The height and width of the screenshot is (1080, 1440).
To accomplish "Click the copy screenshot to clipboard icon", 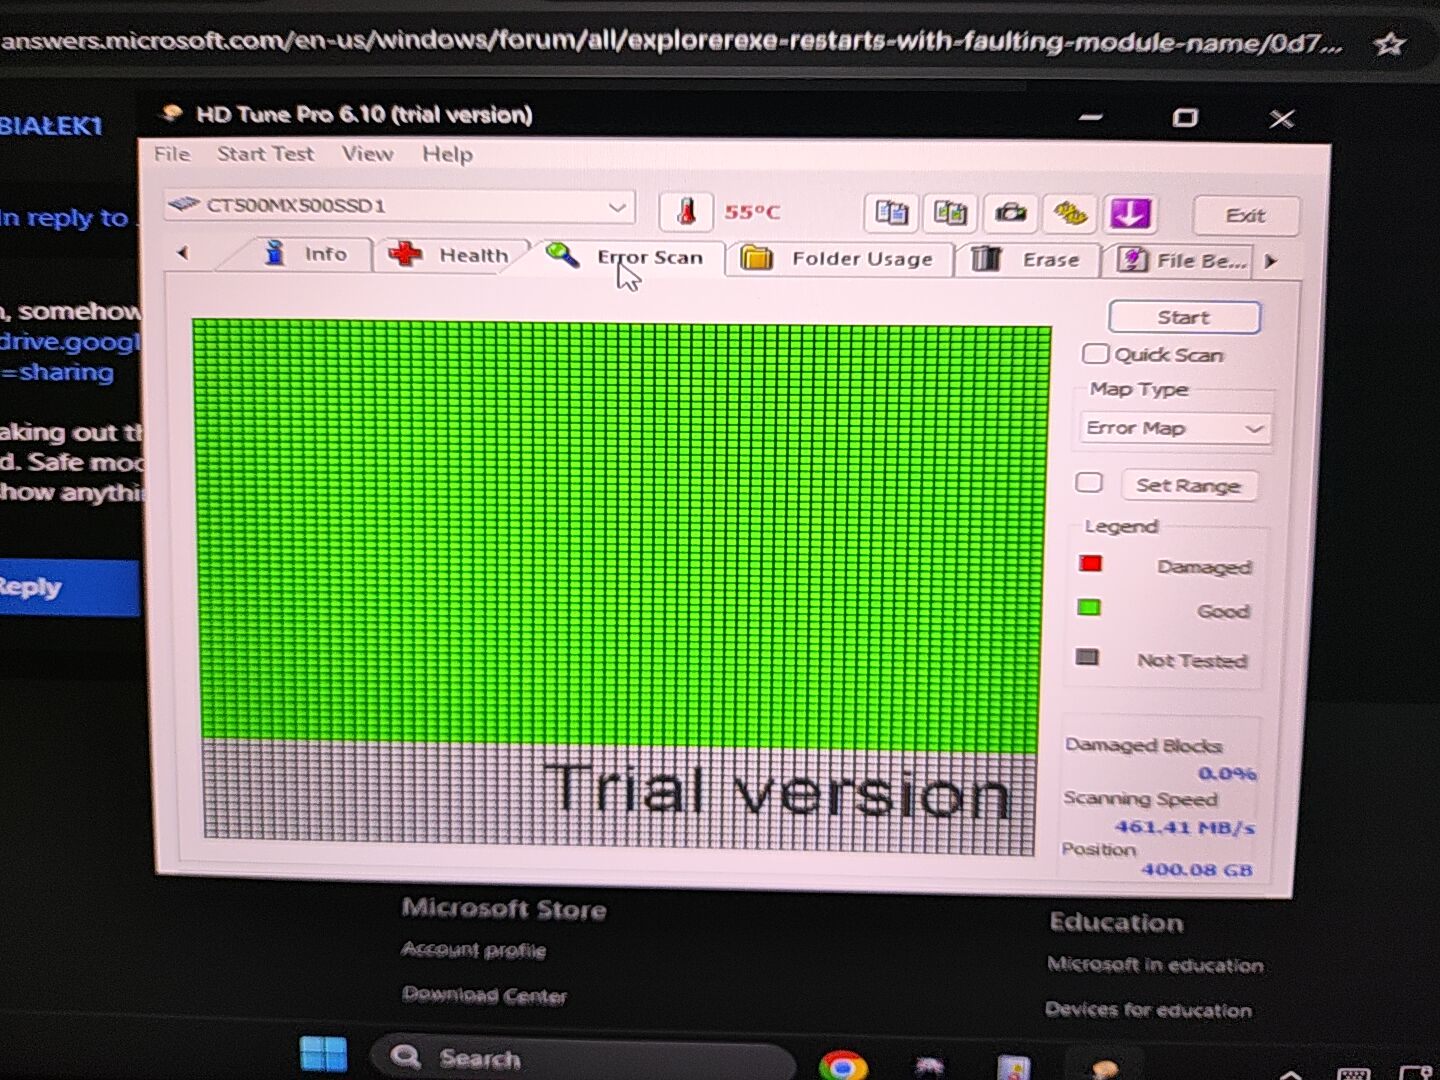I will pos(950,213).
